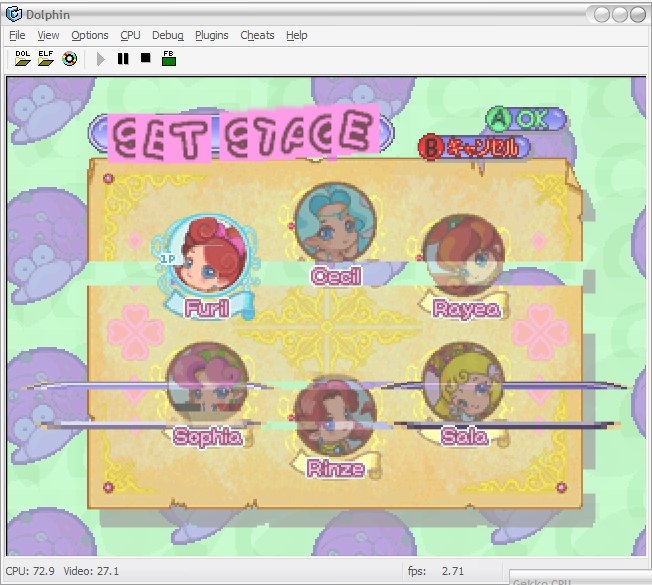This screenshot has height=585, width=652.
Task: Pause the emulation
Action: pyautogui.click(x=123, y=59)
